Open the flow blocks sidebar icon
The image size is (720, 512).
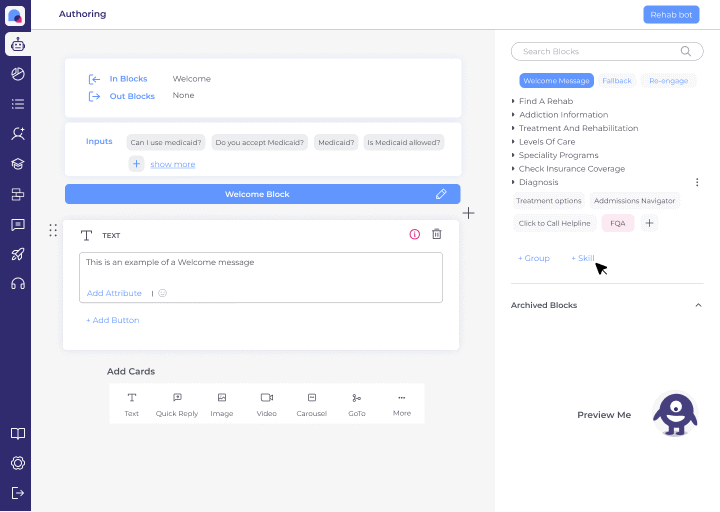click(x=17, y=195)
